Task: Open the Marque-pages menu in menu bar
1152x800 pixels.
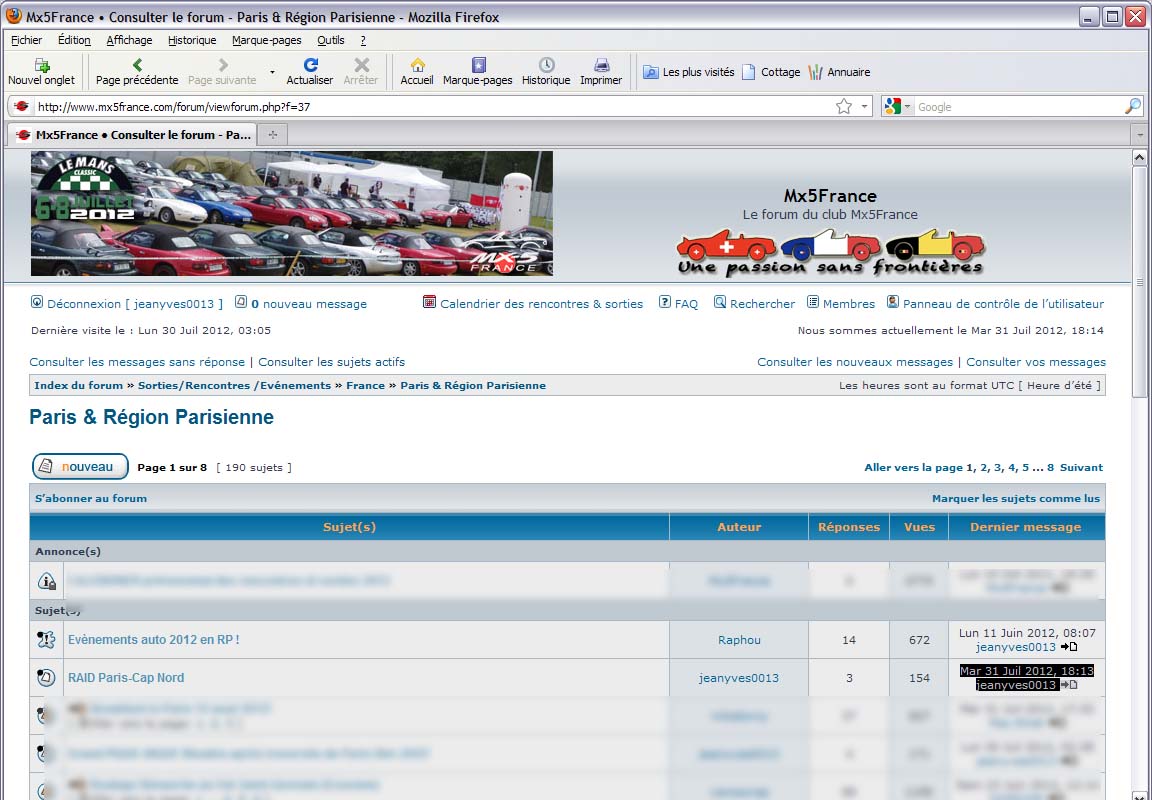Action: (x=267, y=40)
